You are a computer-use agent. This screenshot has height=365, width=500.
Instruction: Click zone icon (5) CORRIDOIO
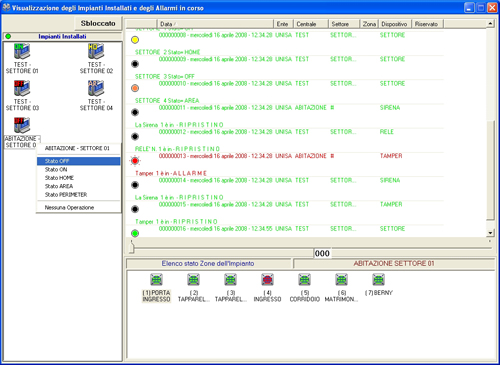click(304, 279)
